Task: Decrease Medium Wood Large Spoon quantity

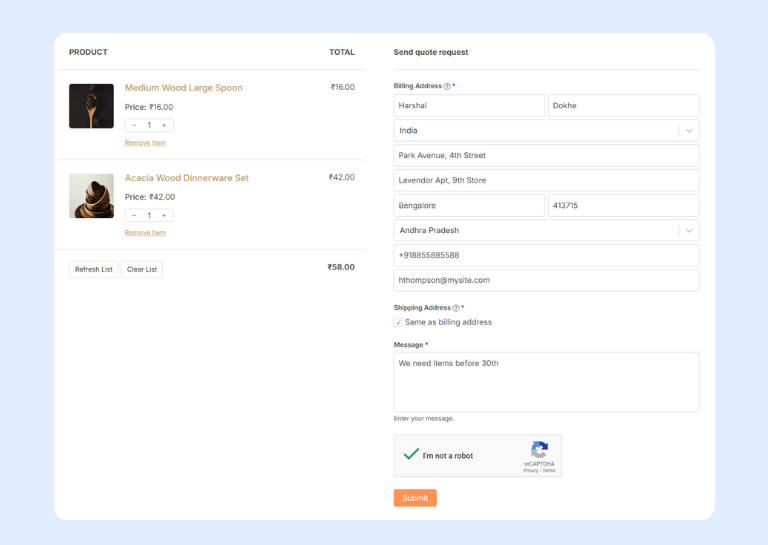Action: click(x=134, y=125)
